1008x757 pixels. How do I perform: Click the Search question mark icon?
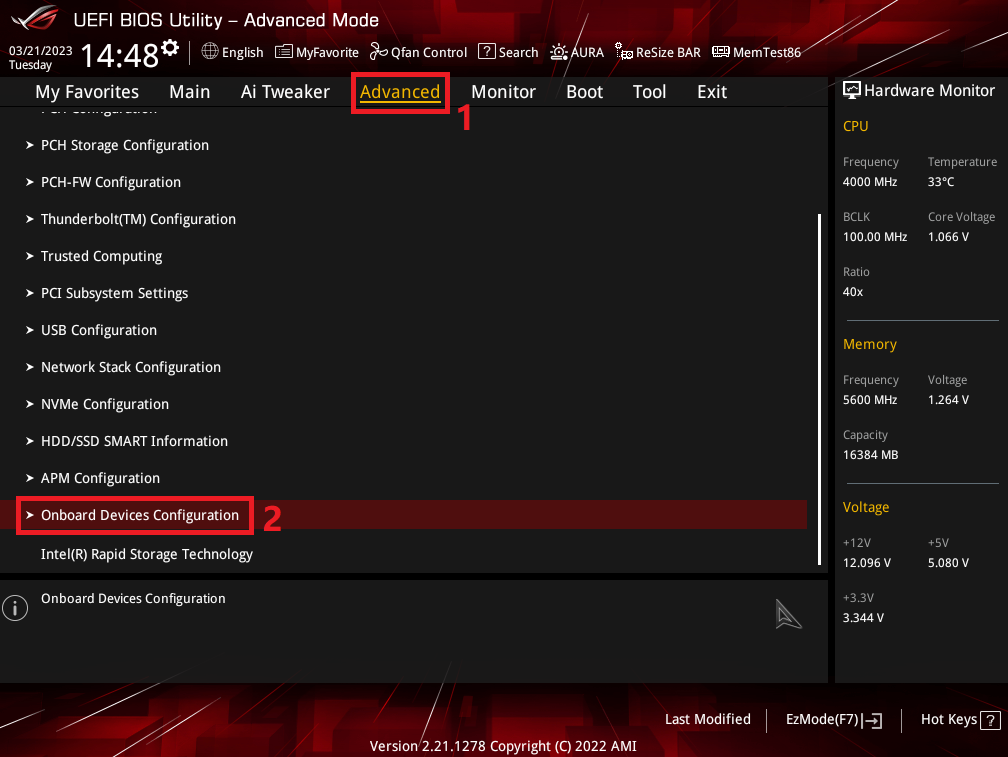[x=487, y=51]
